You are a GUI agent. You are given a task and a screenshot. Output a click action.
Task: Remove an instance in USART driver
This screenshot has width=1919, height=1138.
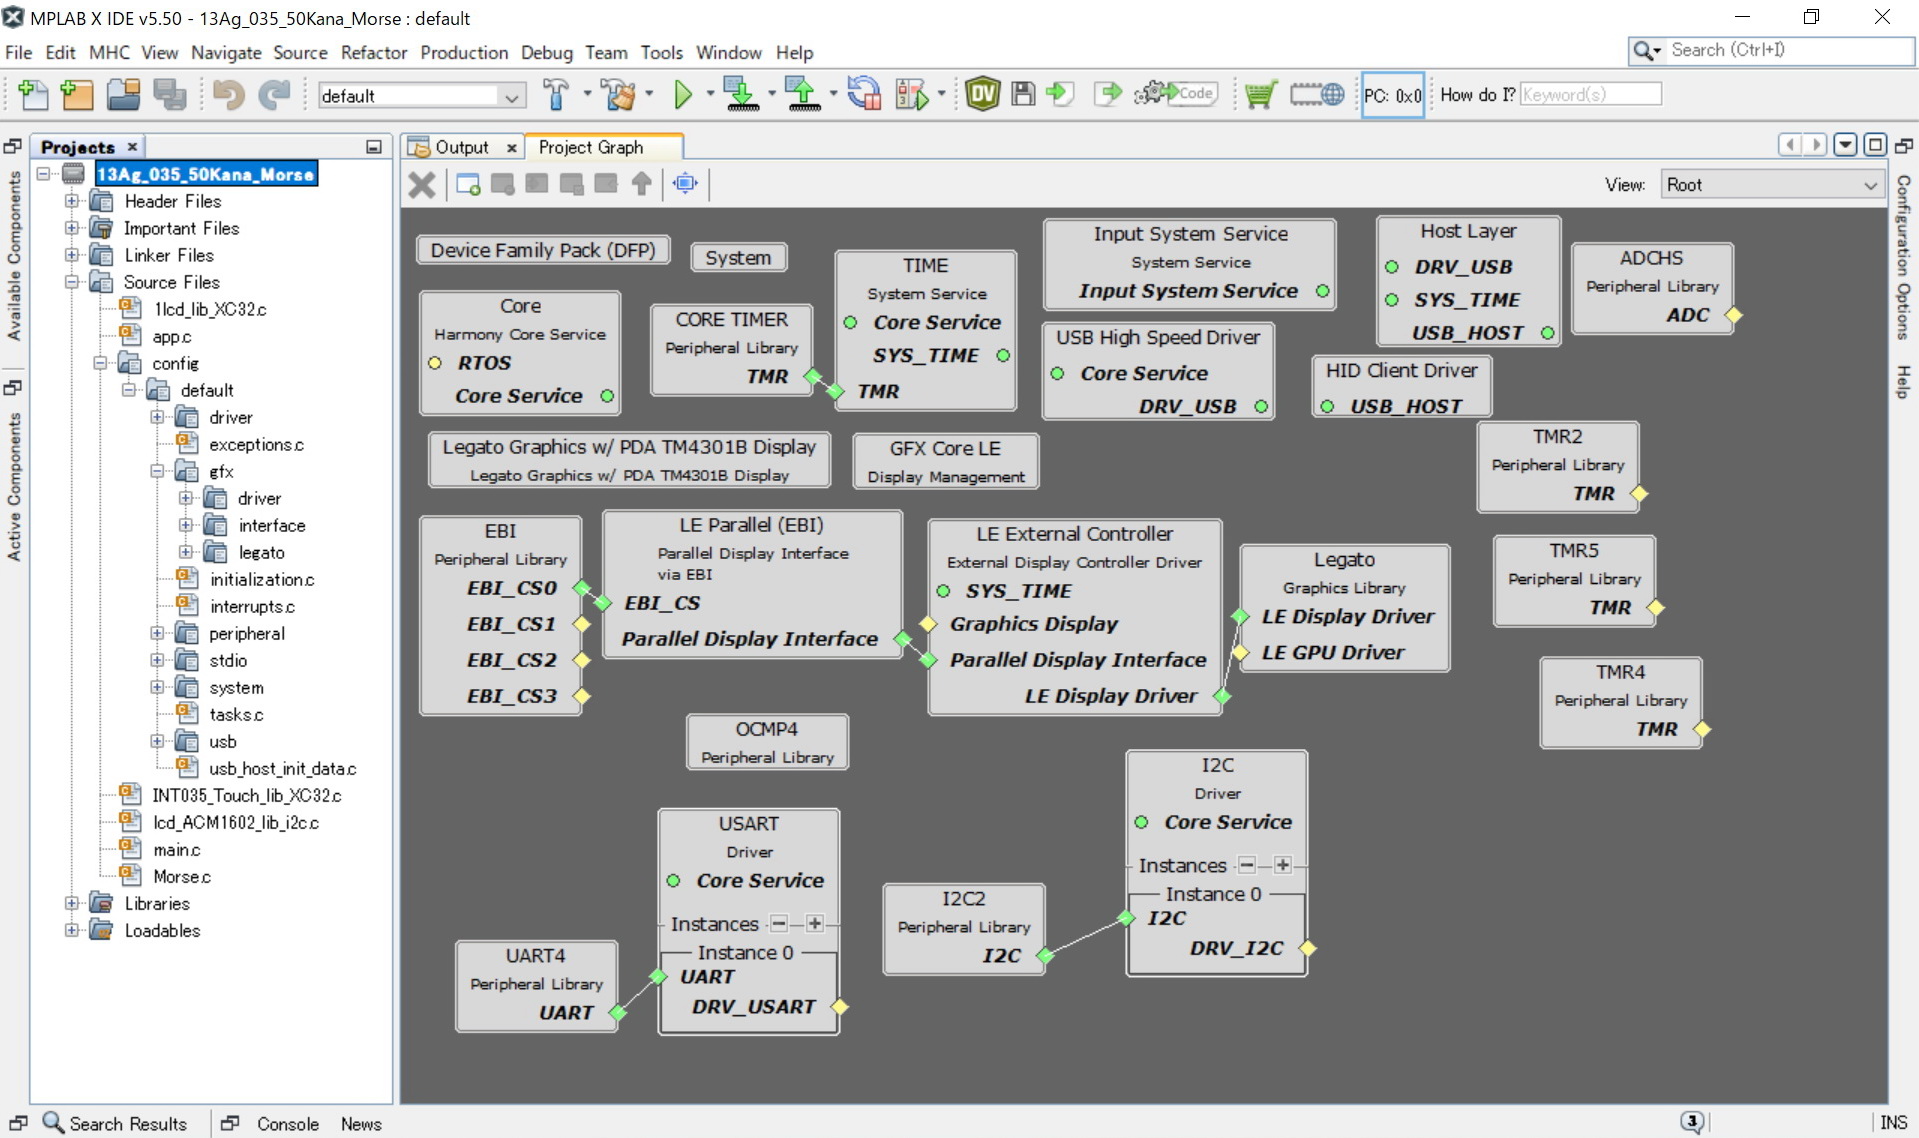[779, 923]
